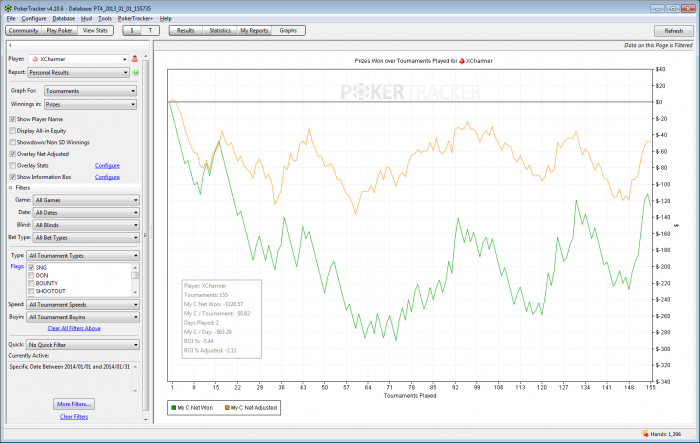Screen dimensions: 700x443
Task: Check the BOUNTY flag
Action: click(x=31, y=283)
